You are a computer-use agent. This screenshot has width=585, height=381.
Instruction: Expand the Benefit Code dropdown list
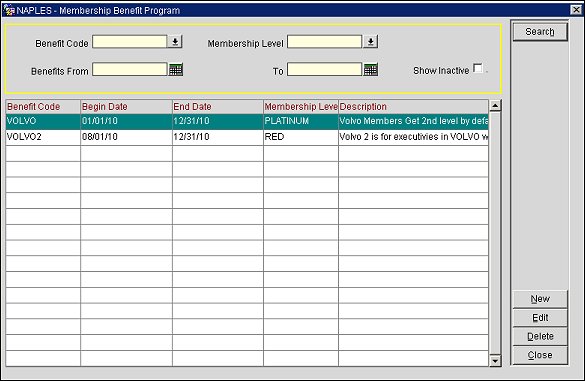(x=175, y=41)
